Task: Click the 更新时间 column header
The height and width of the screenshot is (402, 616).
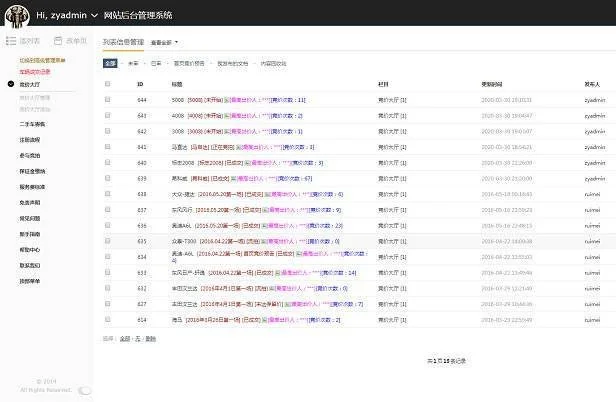Action: 492,84
